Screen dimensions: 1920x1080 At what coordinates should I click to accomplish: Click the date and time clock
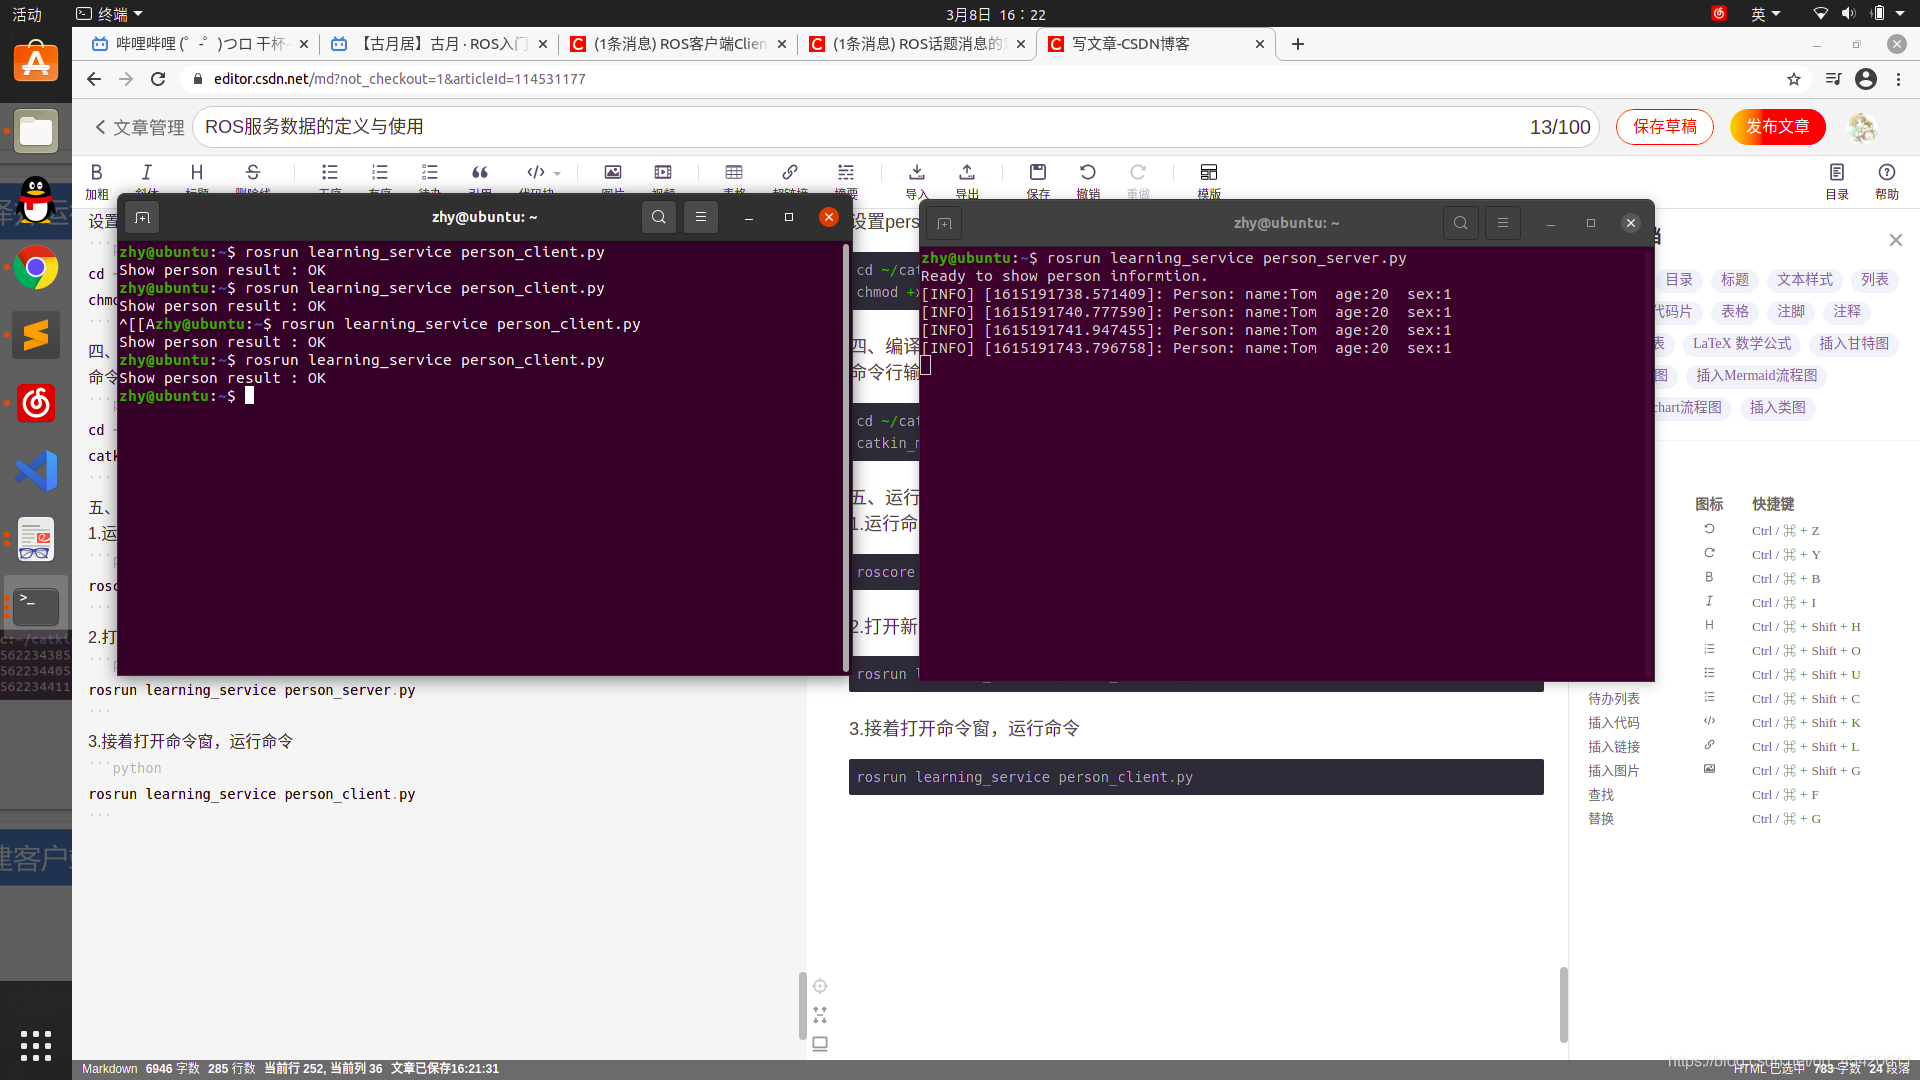pos(996,14)
